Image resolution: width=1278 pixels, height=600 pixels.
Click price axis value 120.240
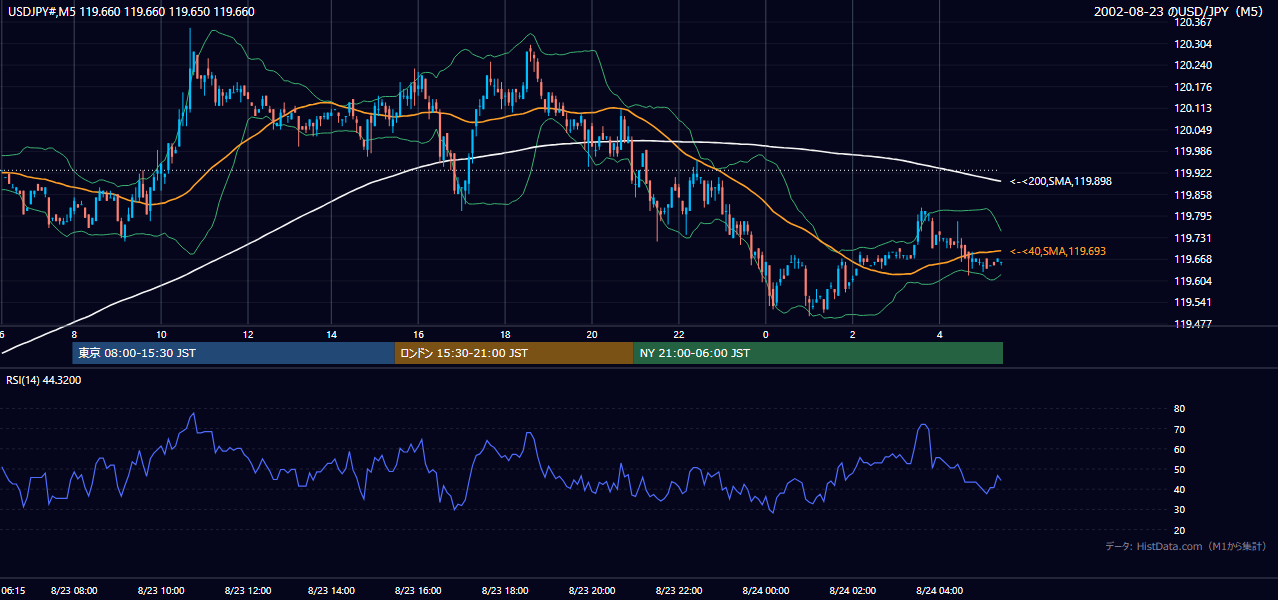click(1195, 65)
